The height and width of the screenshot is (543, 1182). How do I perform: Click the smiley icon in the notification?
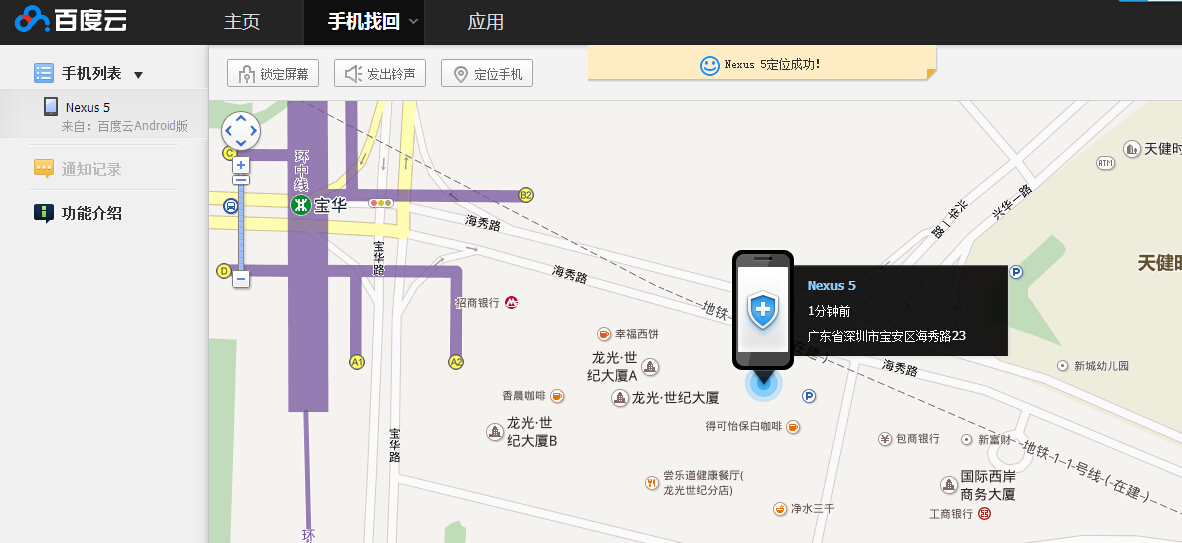[709, 66]
